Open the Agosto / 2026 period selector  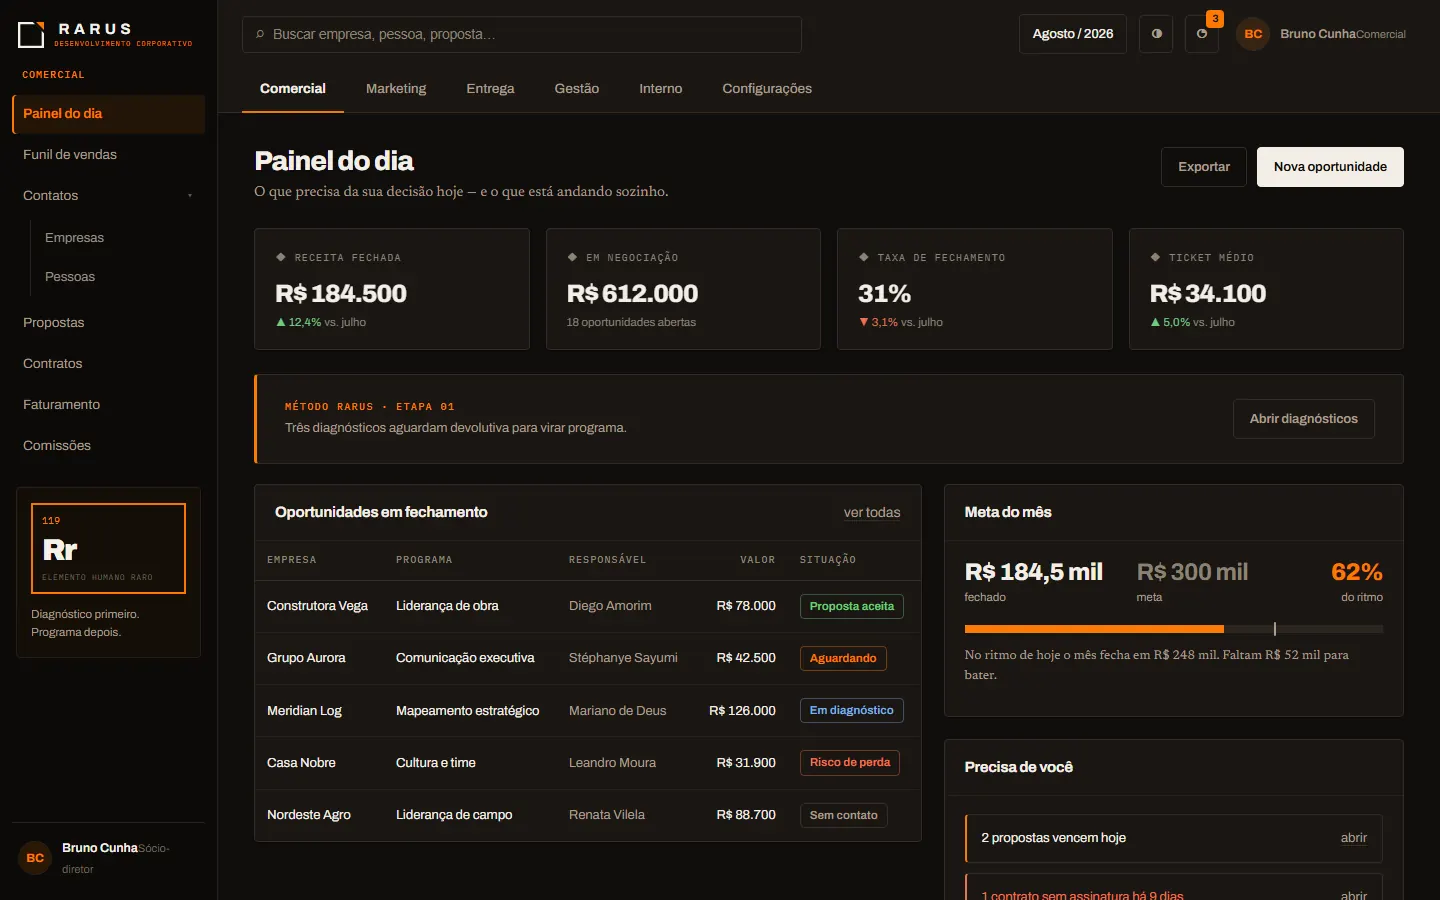pos(1073,34)
